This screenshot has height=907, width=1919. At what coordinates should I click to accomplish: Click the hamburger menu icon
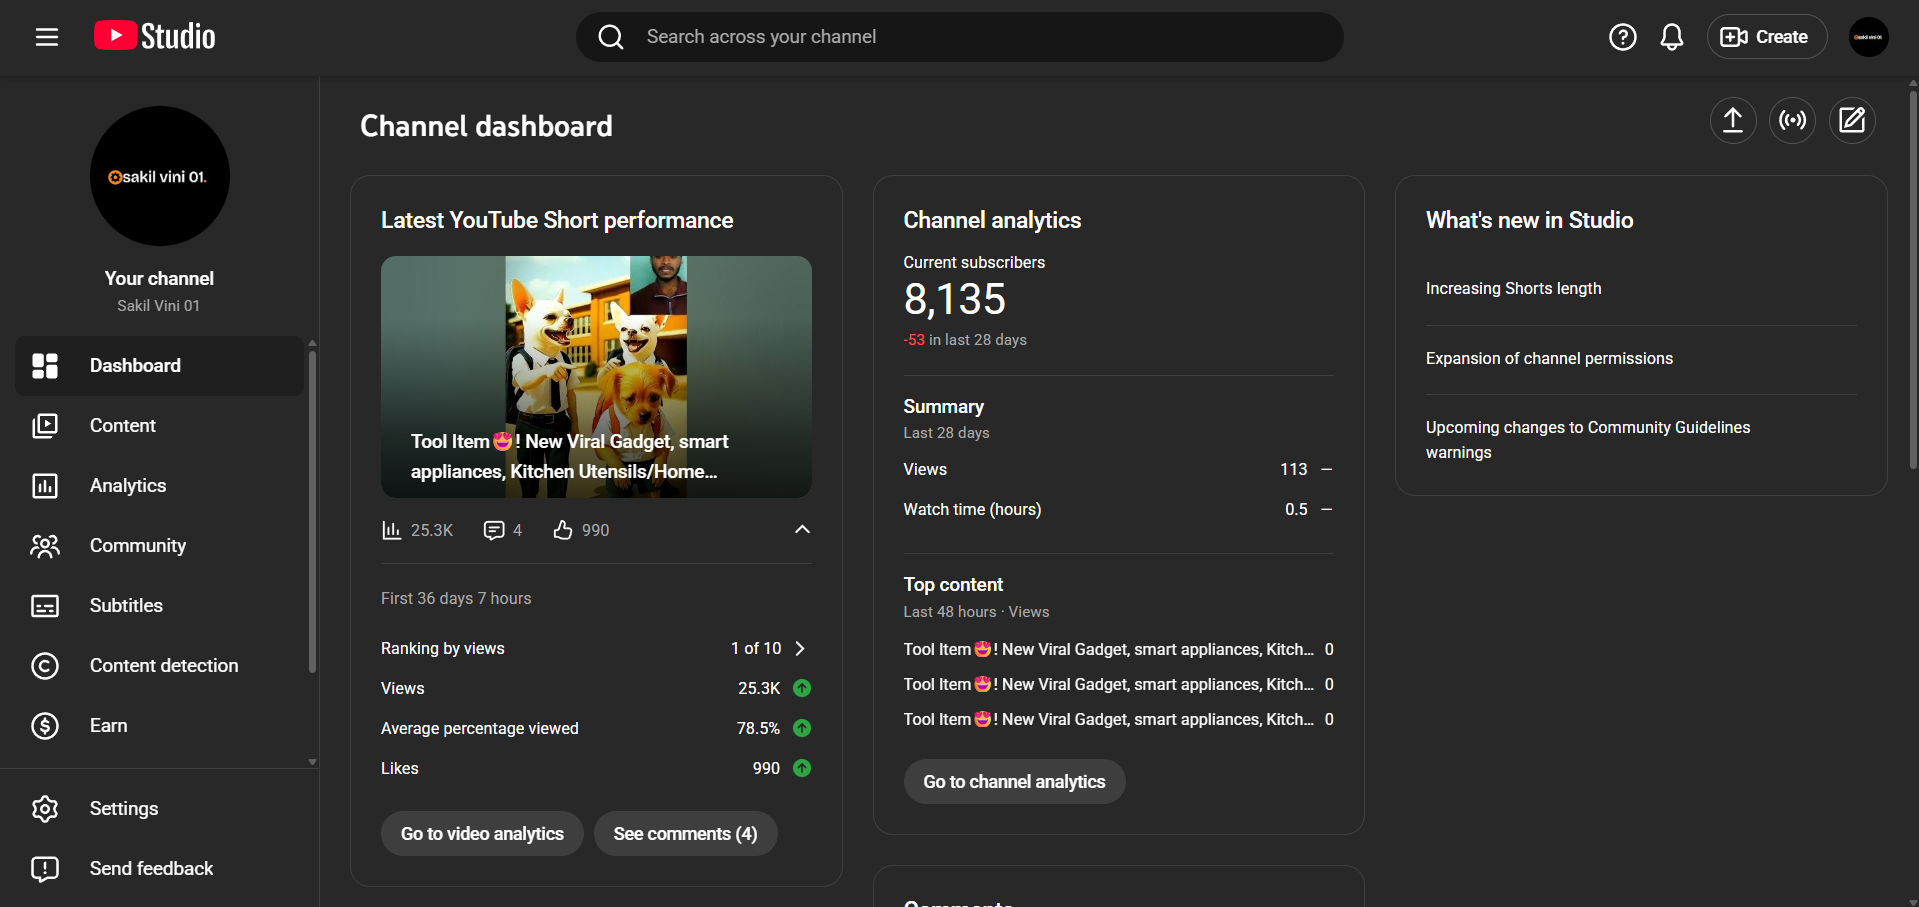tap(47, 37)
